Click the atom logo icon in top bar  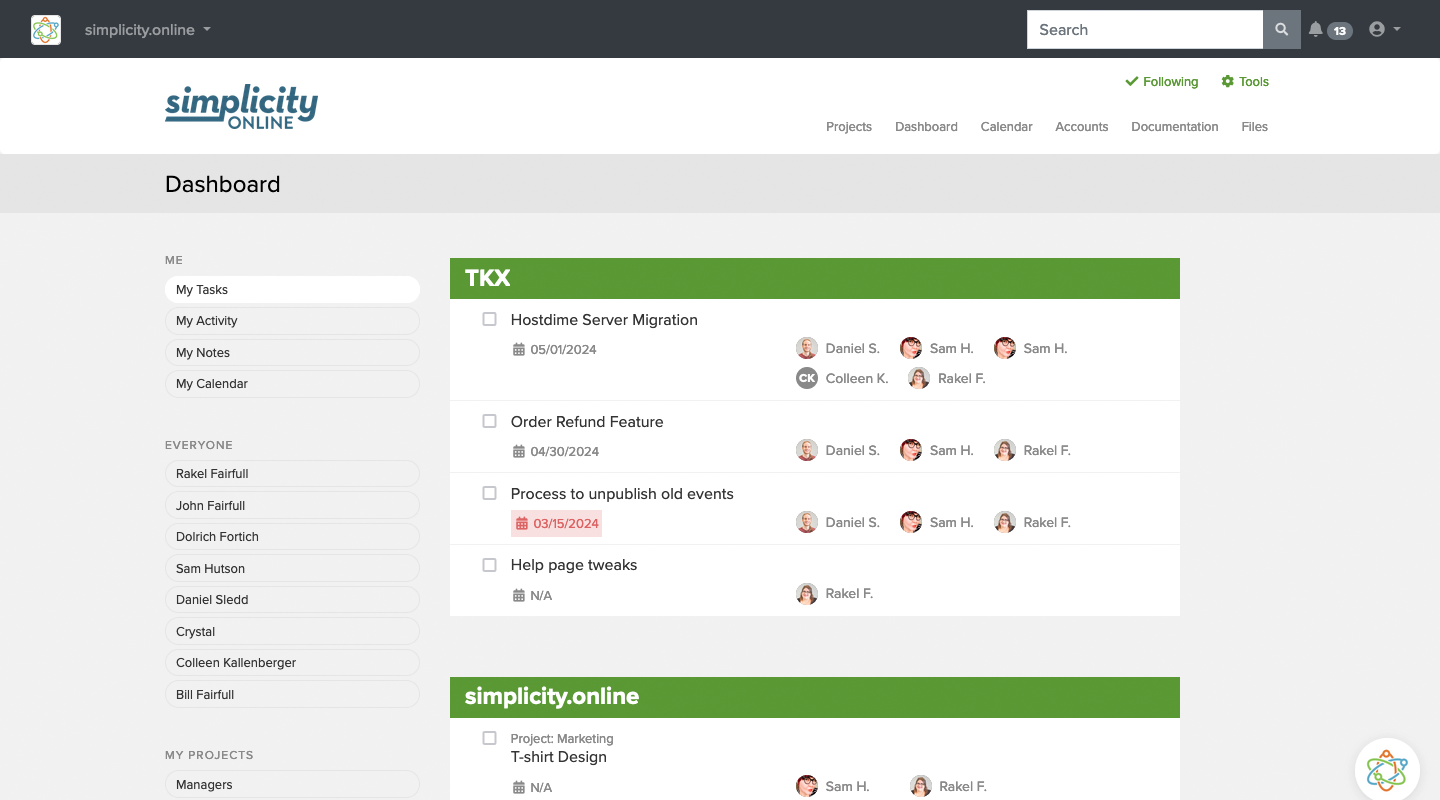(46, 30)
